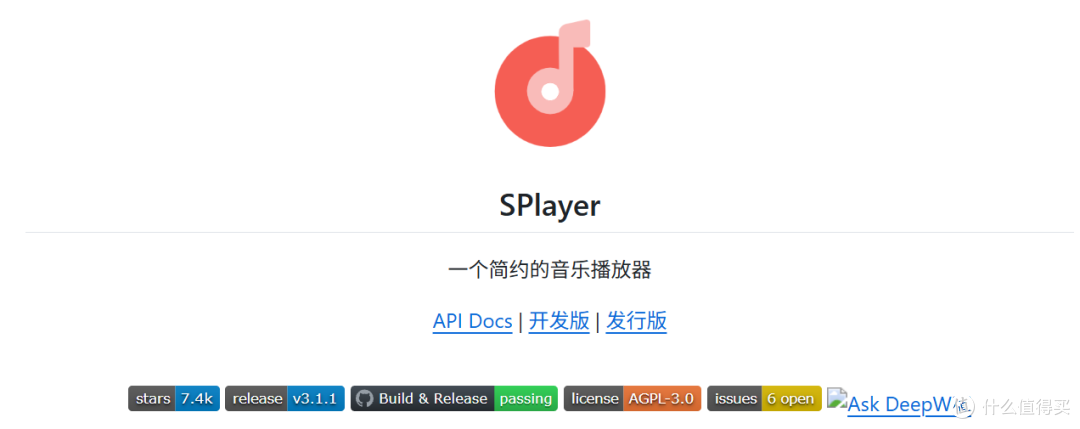Click the license AGPL-3.0 badge
The width and height of the screenshot is (1080, 429).
pyautogui.click(x=632, y=398)
